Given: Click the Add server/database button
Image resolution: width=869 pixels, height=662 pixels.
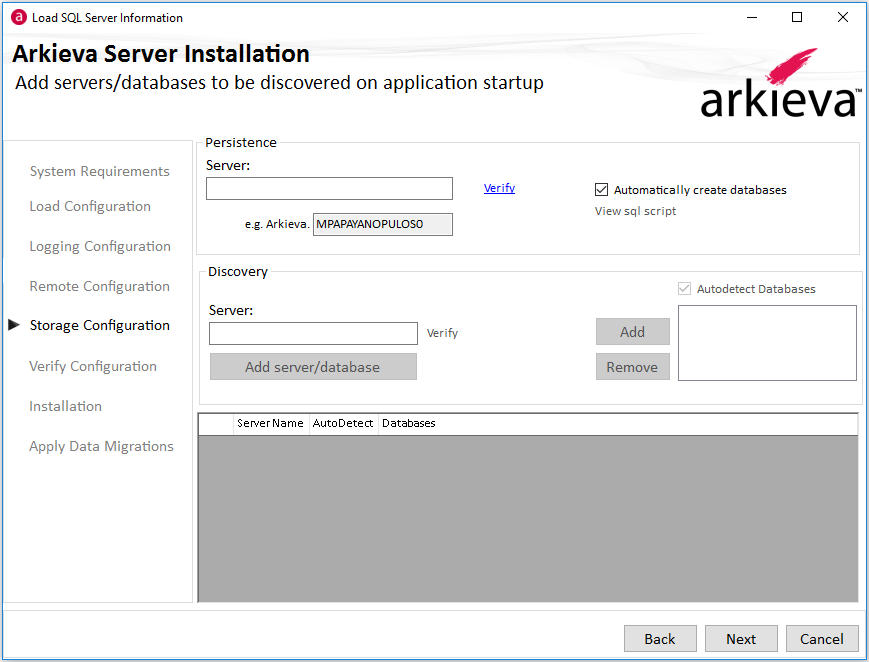Looking at the screenshot, I should point(313,366).
